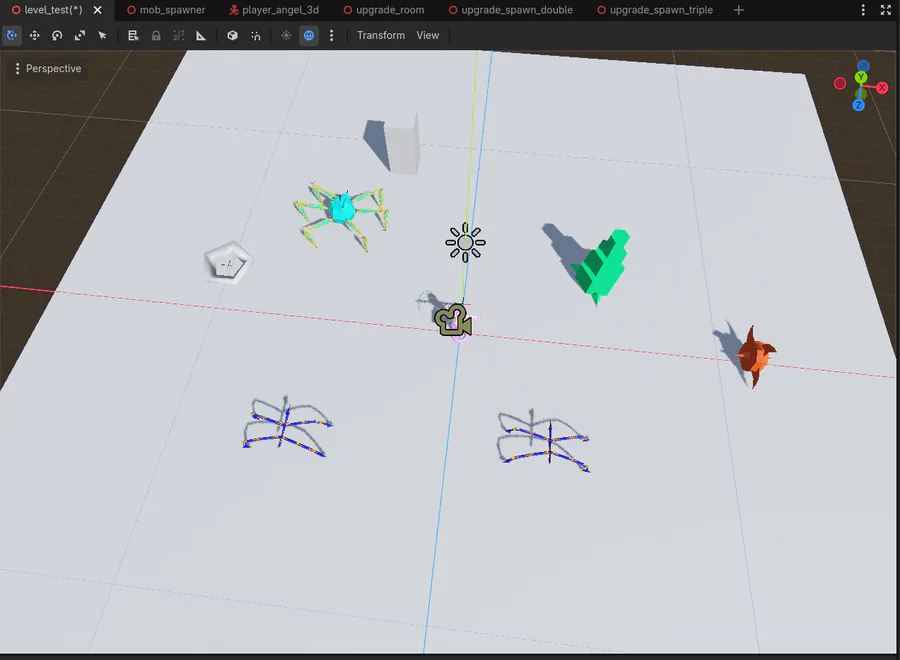Open the Transform menu
Screen dimensions: 900x660
click(x=381, y=36)
